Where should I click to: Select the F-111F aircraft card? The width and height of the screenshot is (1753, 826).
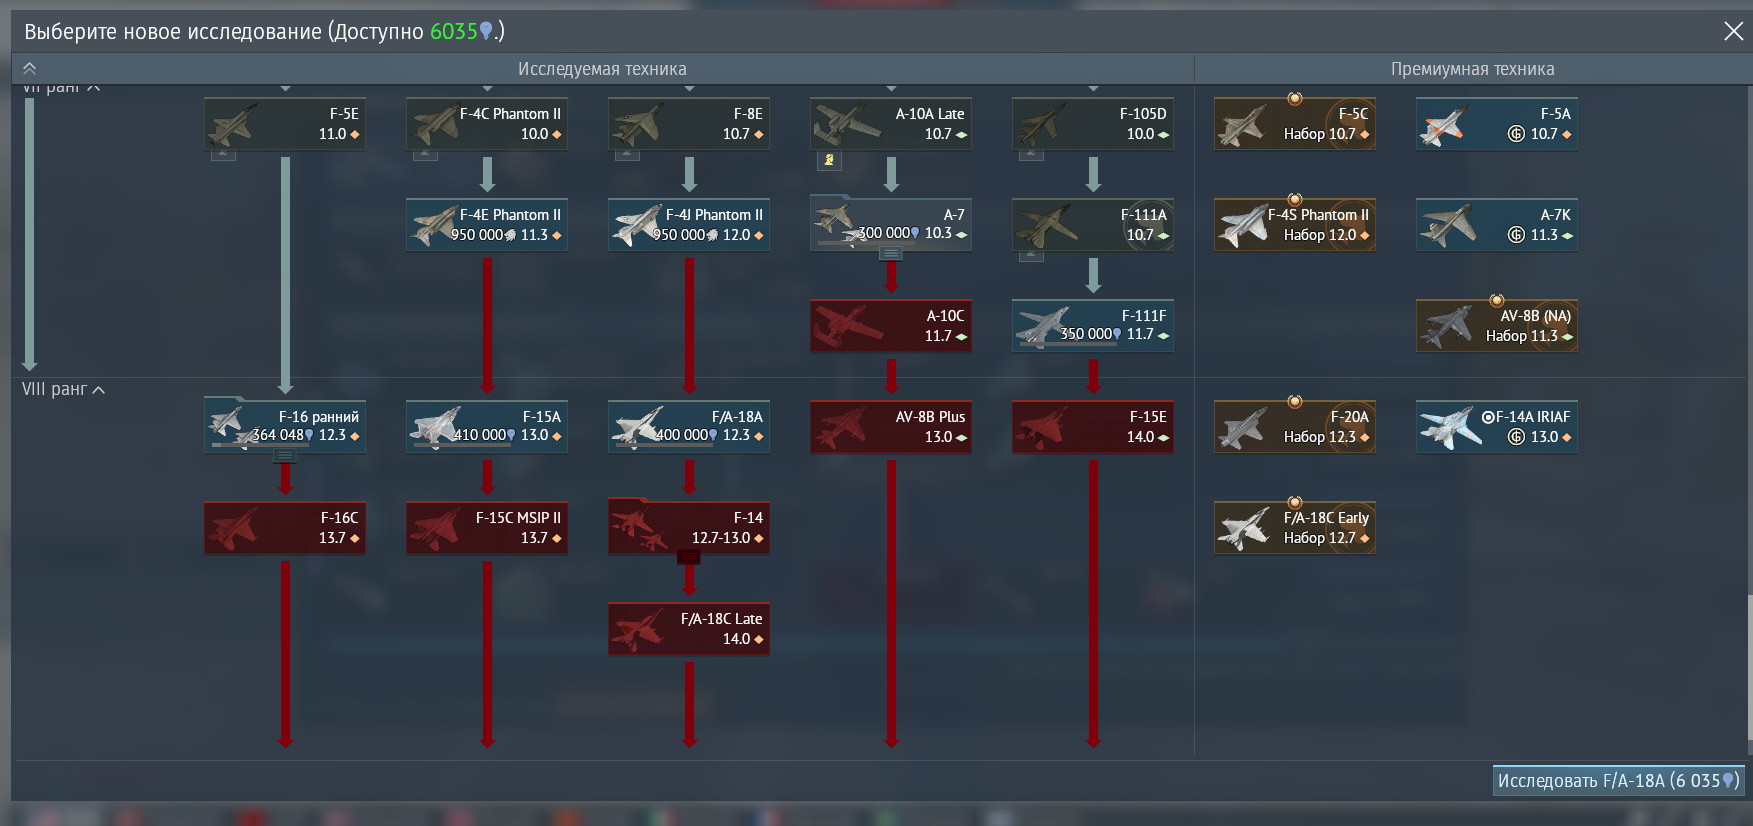tap(1093, 326)
